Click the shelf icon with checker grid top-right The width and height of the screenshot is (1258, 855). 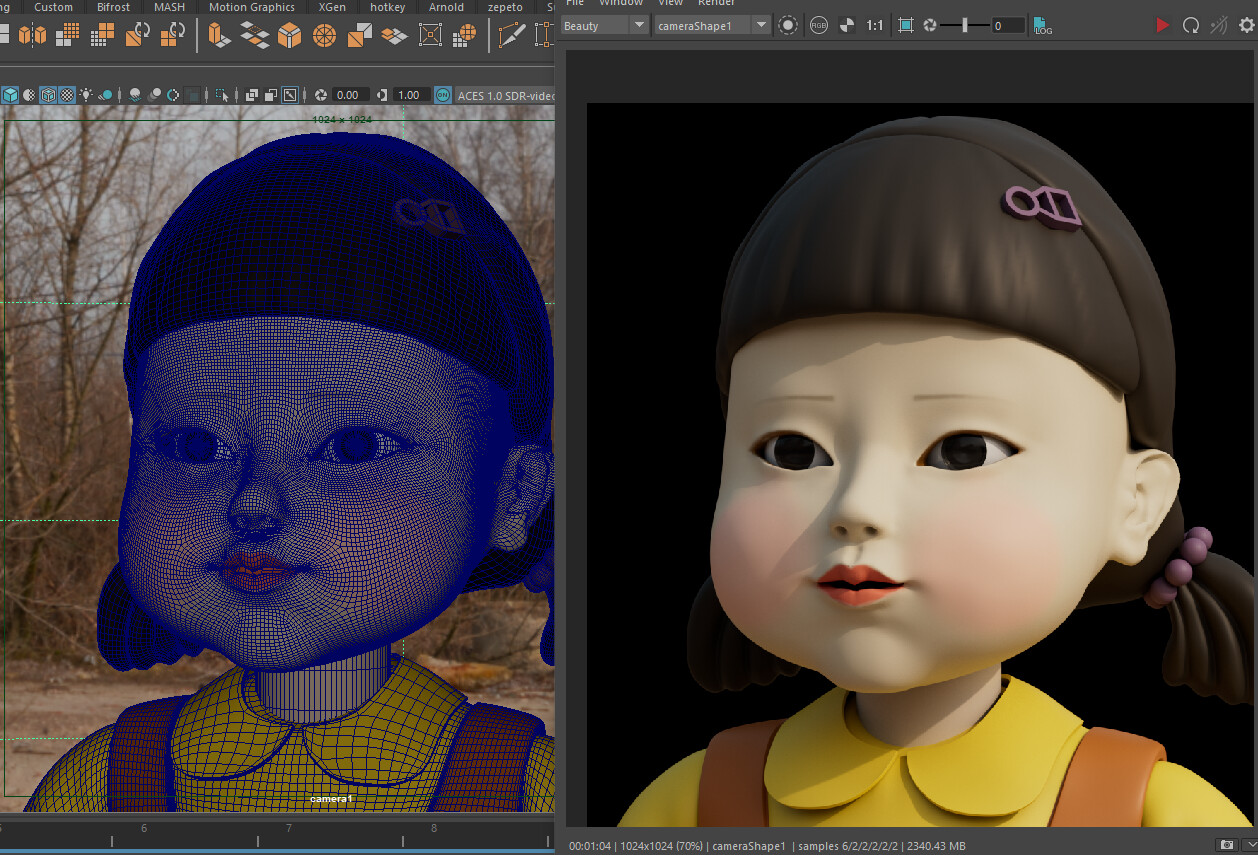click(x=67, y=36)
